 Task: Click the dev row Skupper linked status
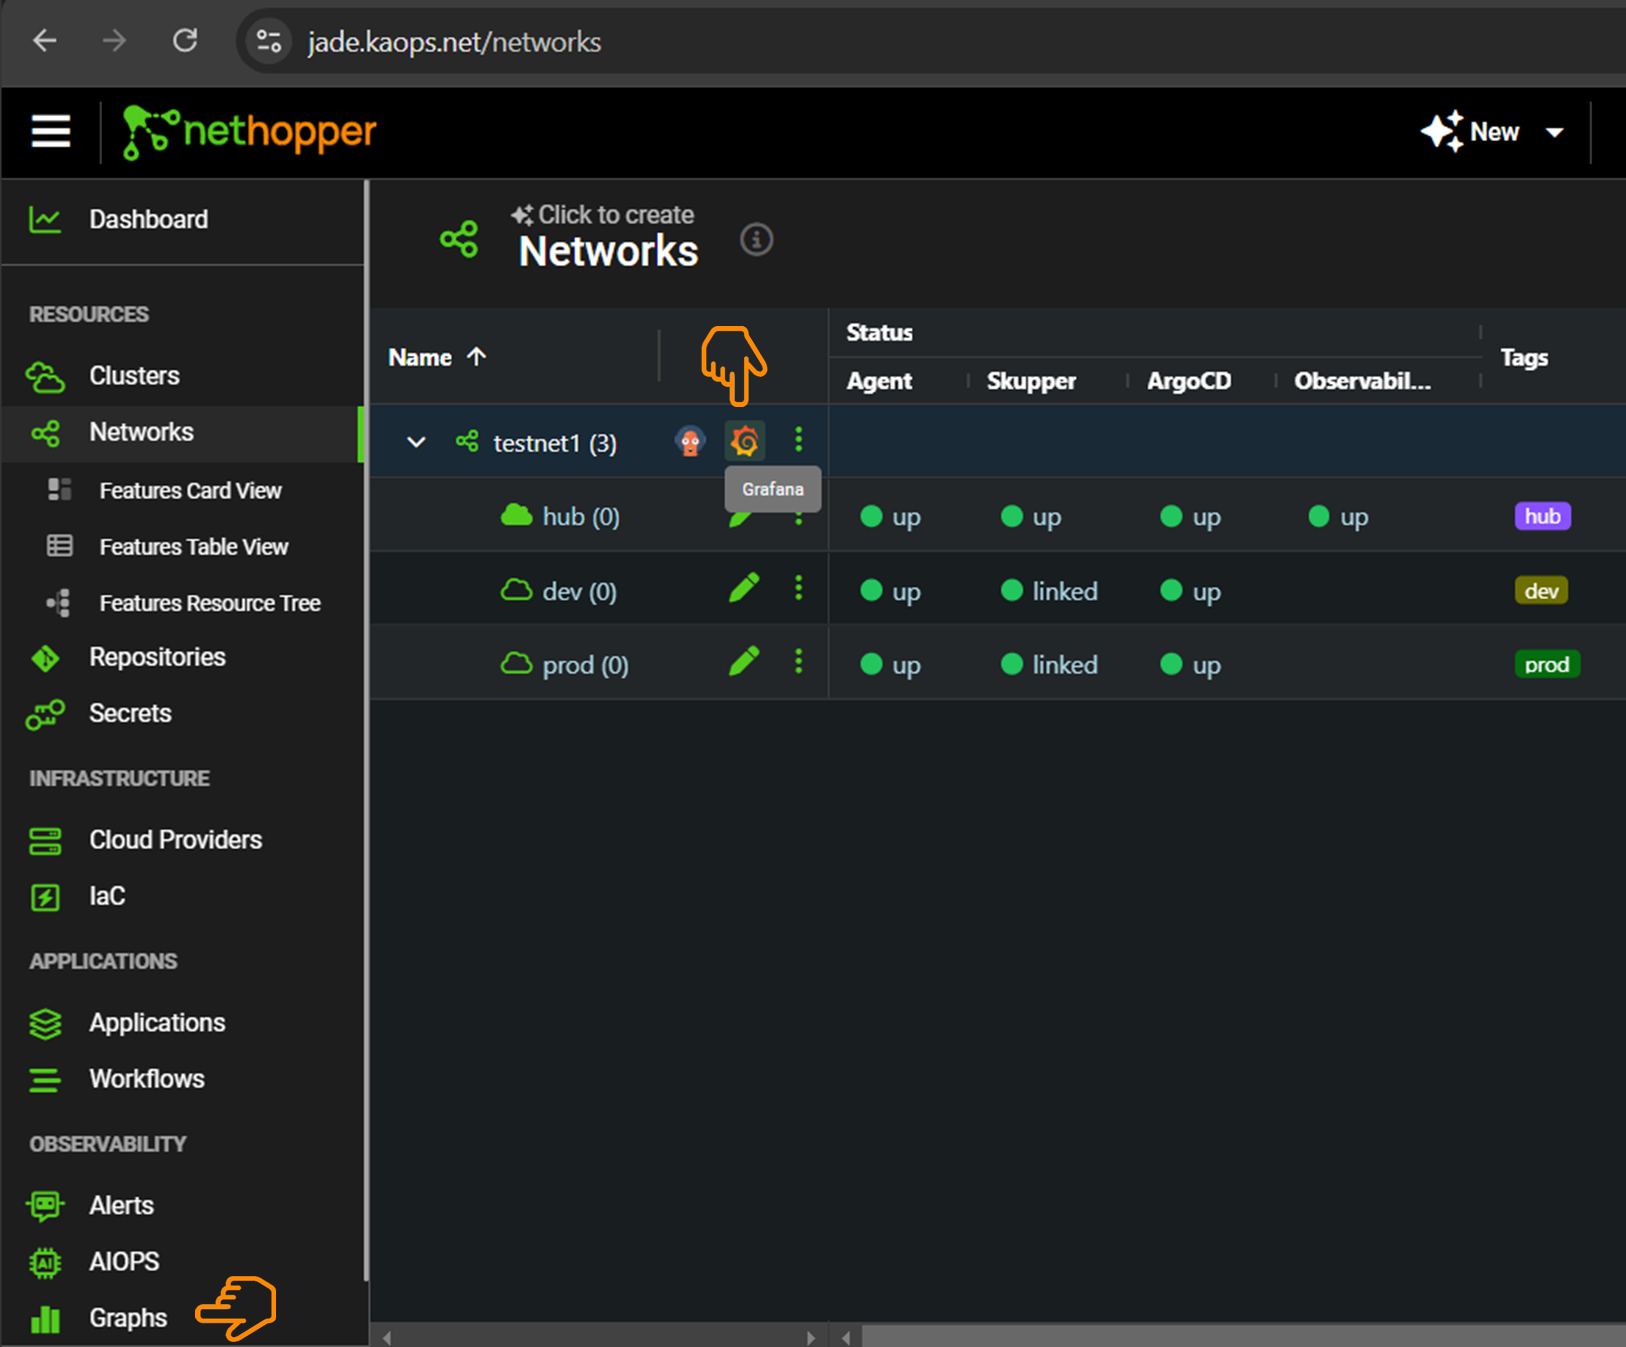[x=1049, y=591]
